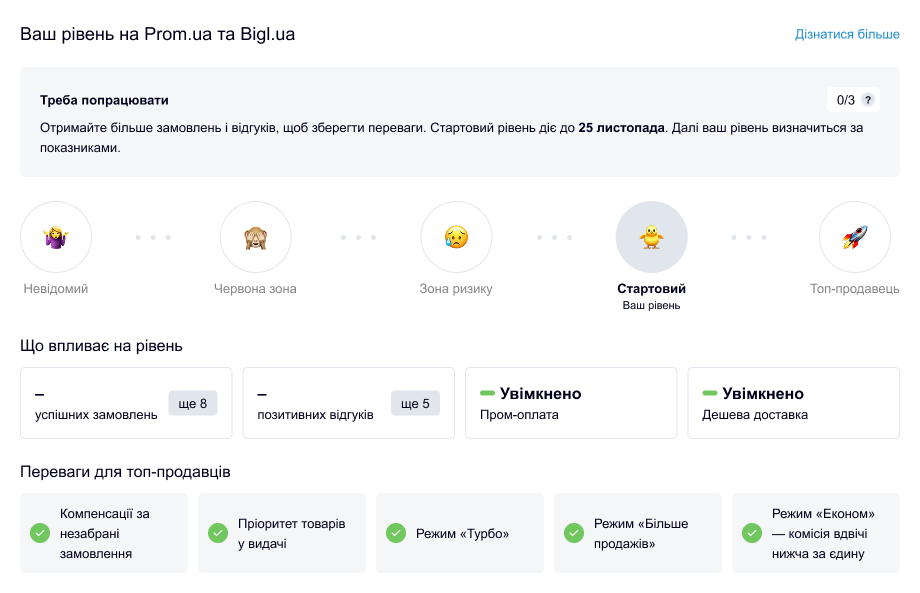Open the "Пром-оплата" enabled card
920x593 pixels.
pyautogui.click(x=571, y=403)
